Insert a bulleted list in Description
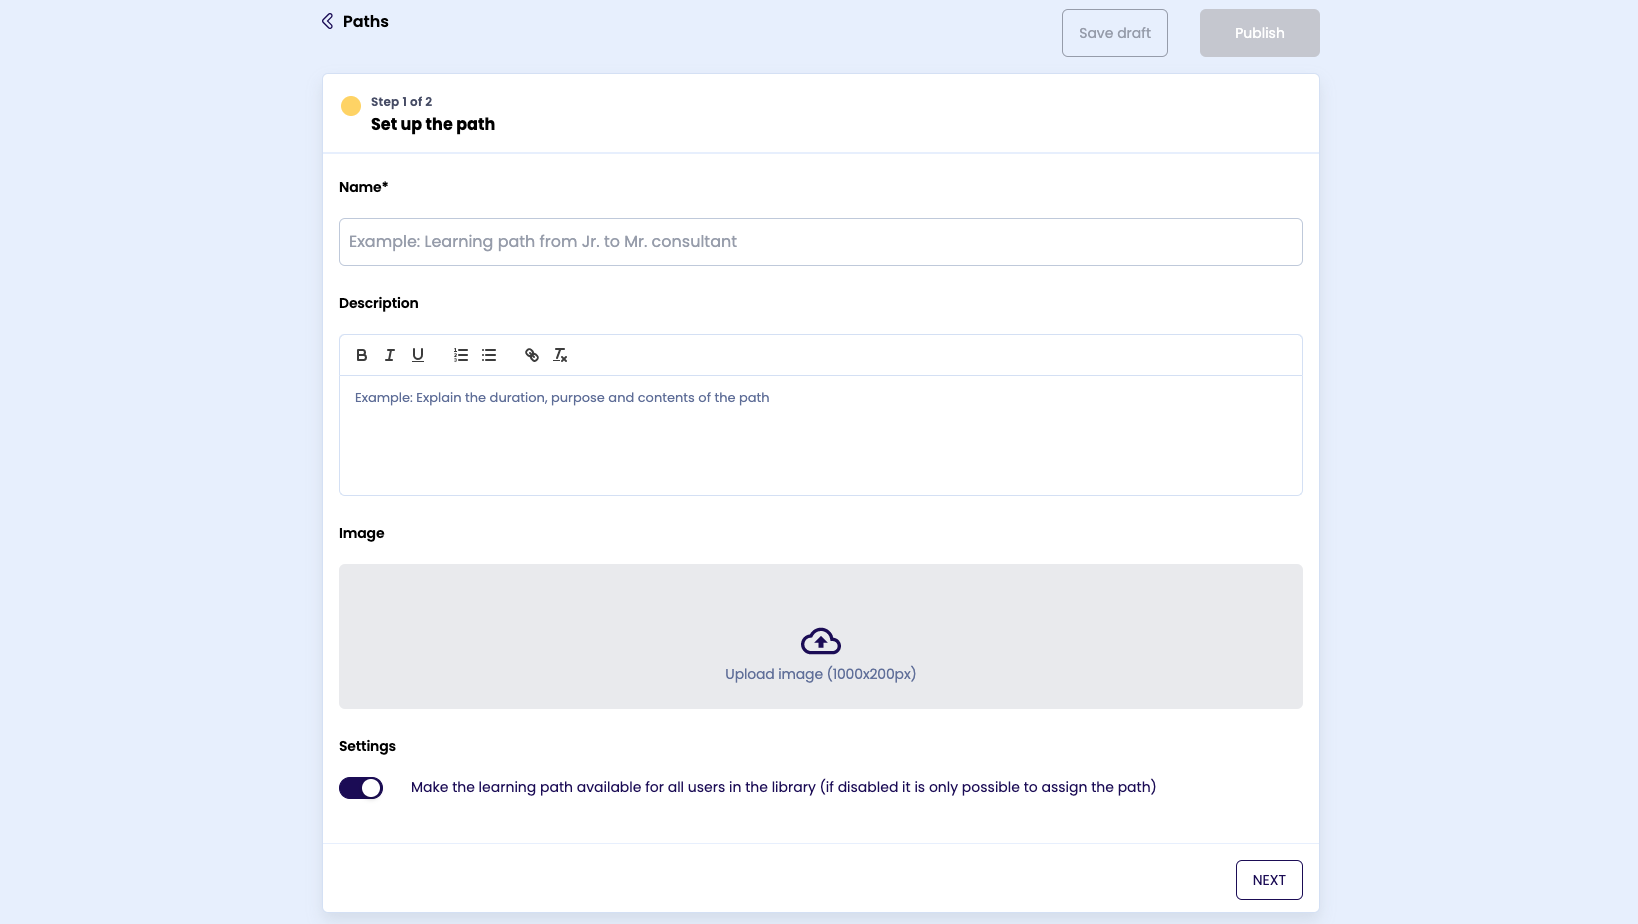The image size is (1638, 924). (489, 355)
